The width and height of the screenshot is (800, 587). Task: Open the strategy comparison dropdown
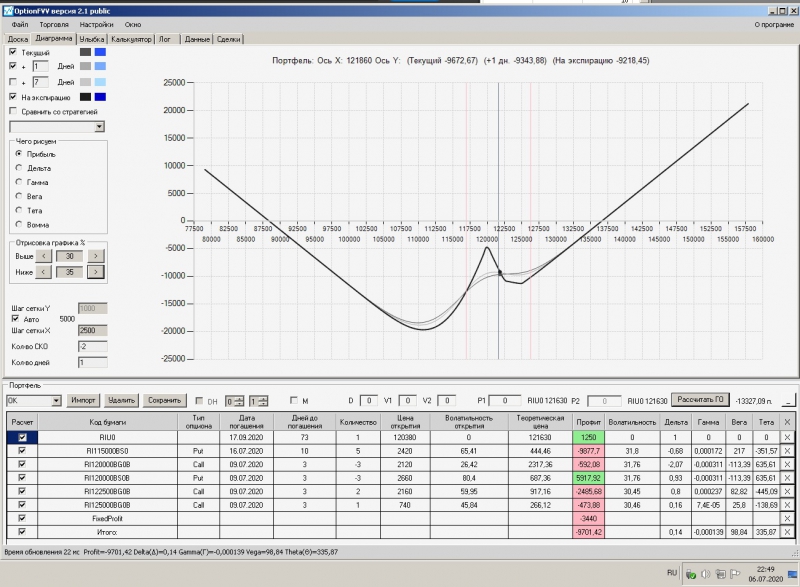[x=99, y=127]
